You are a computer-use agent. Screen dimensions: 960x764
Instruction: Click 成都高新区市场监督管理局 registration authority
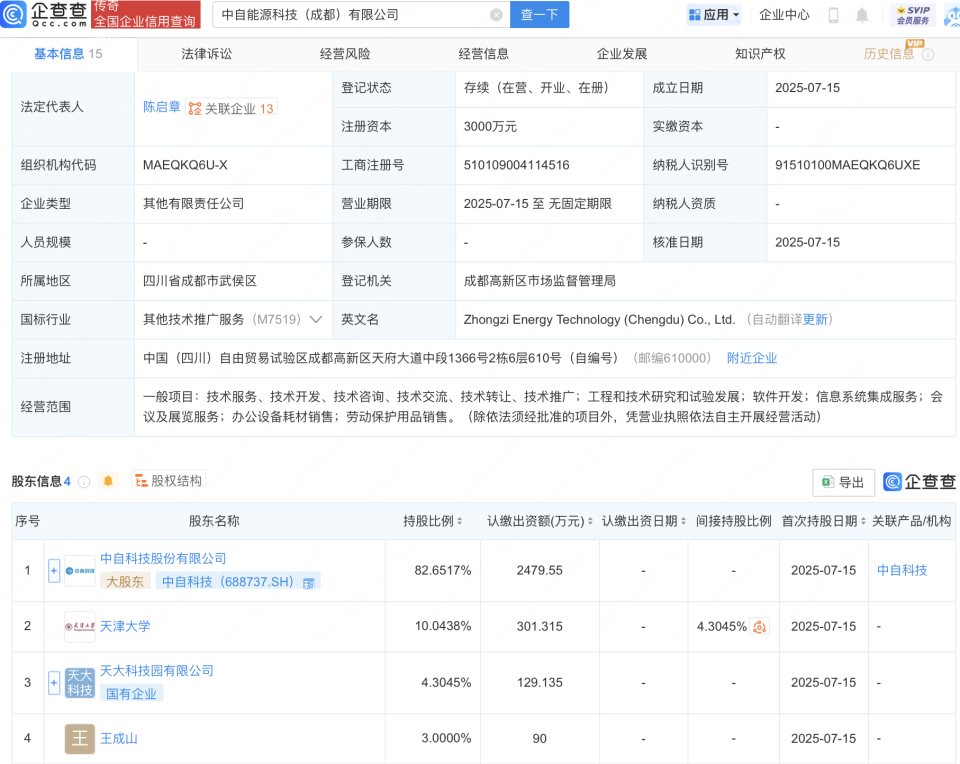(539, 281)
